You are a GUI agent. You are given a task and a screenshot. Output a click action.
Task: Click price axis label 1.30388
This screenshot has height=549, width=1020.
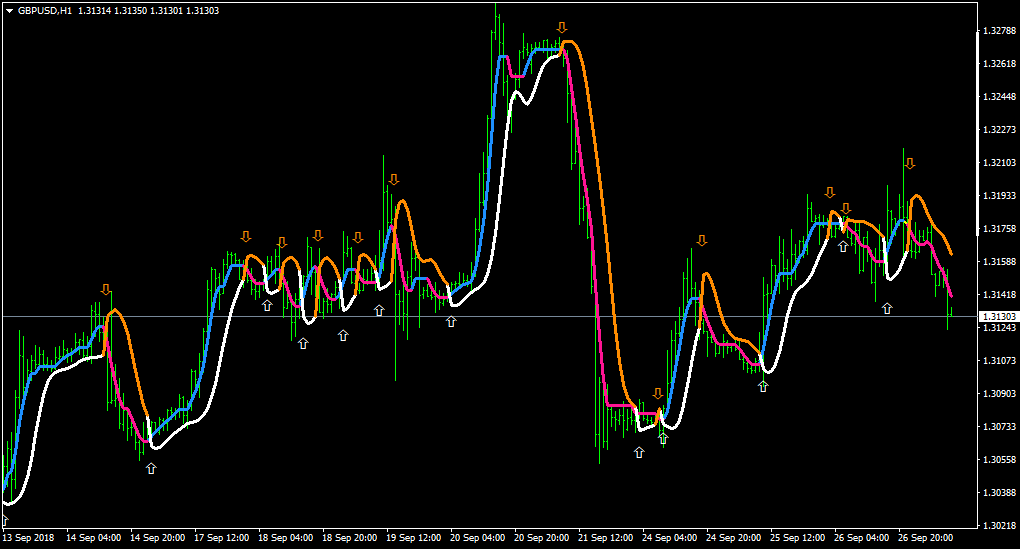tap(1000, 492)
